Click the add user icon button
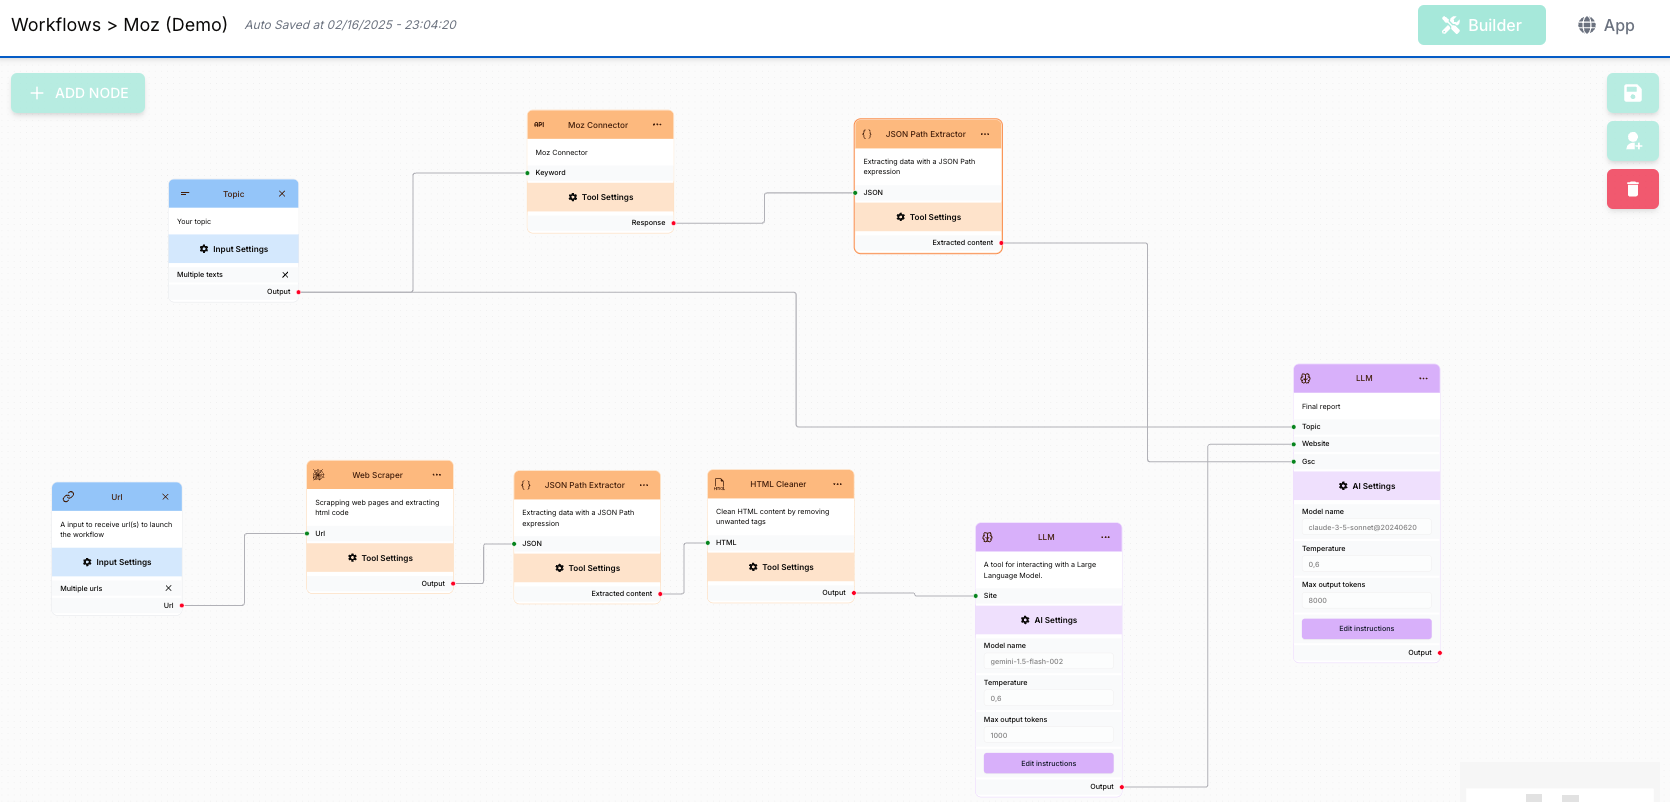The width and height of the screenshot is (1670, 802). click(x=1632, y=141)
